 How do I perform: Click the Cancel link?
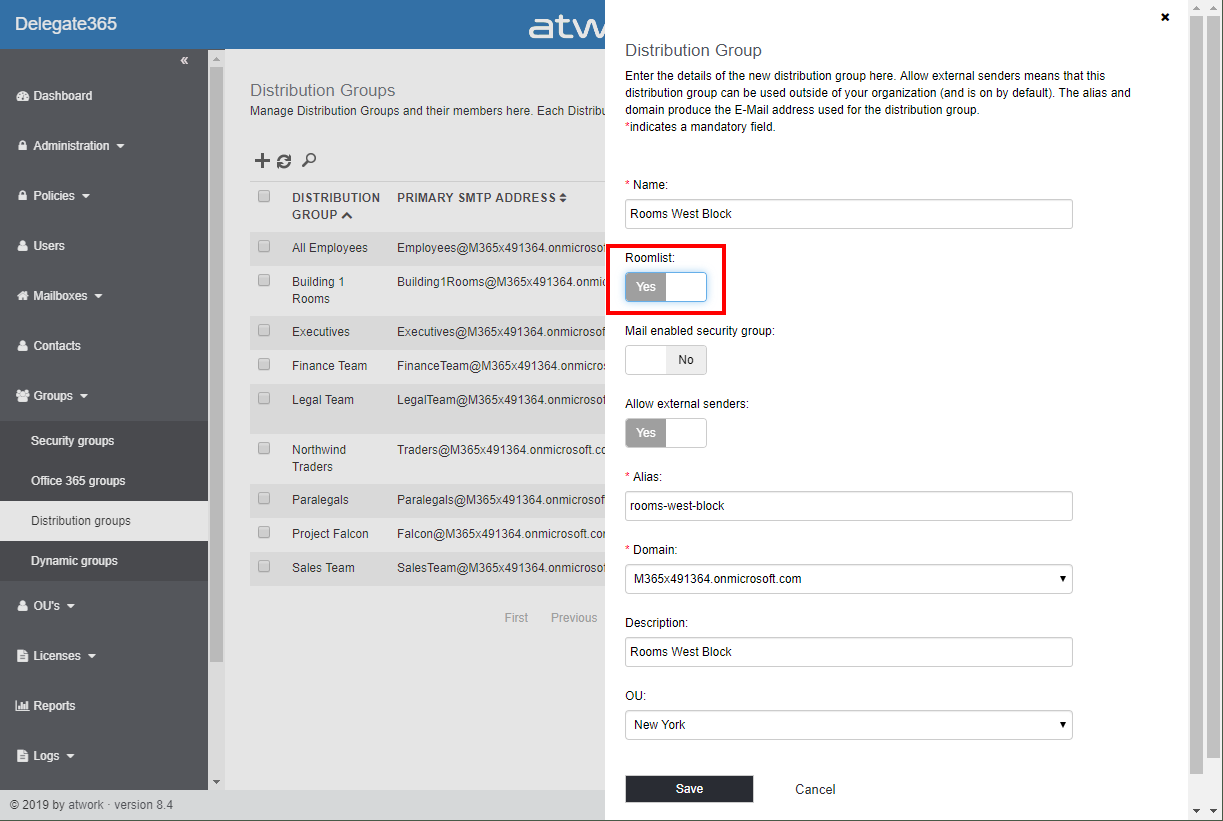[815, 790]
